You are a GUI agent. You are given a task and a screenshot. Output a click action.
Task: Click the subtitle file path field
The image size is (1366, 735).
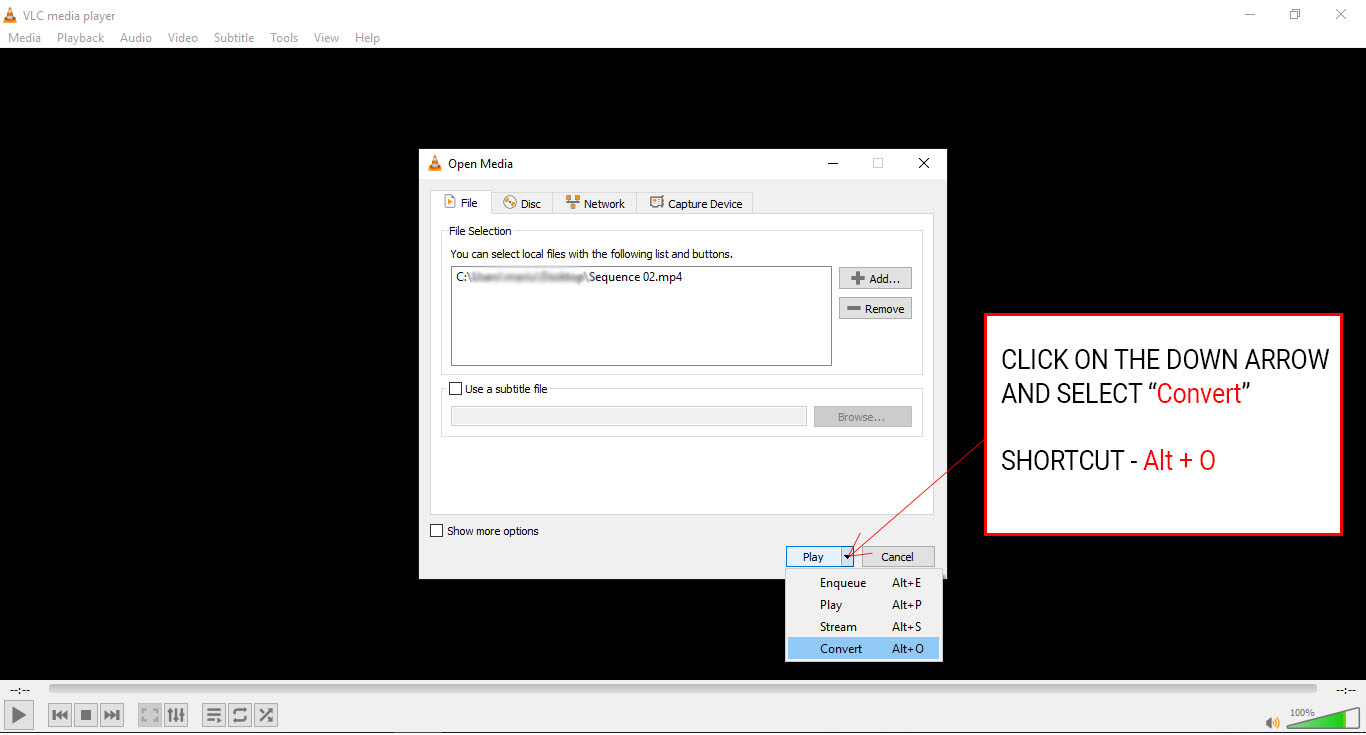click(x=628, y=416)
